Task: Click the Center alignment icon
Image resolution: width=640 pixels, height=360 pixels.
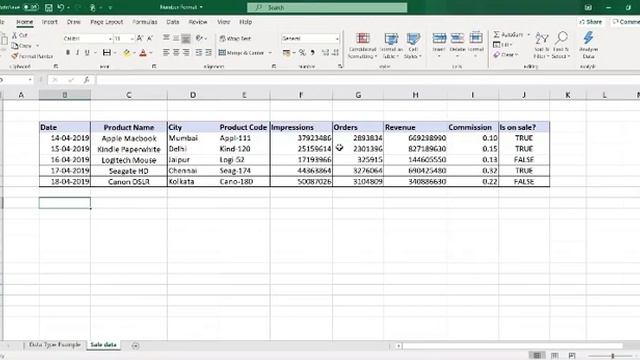Action: pos(176,52)
